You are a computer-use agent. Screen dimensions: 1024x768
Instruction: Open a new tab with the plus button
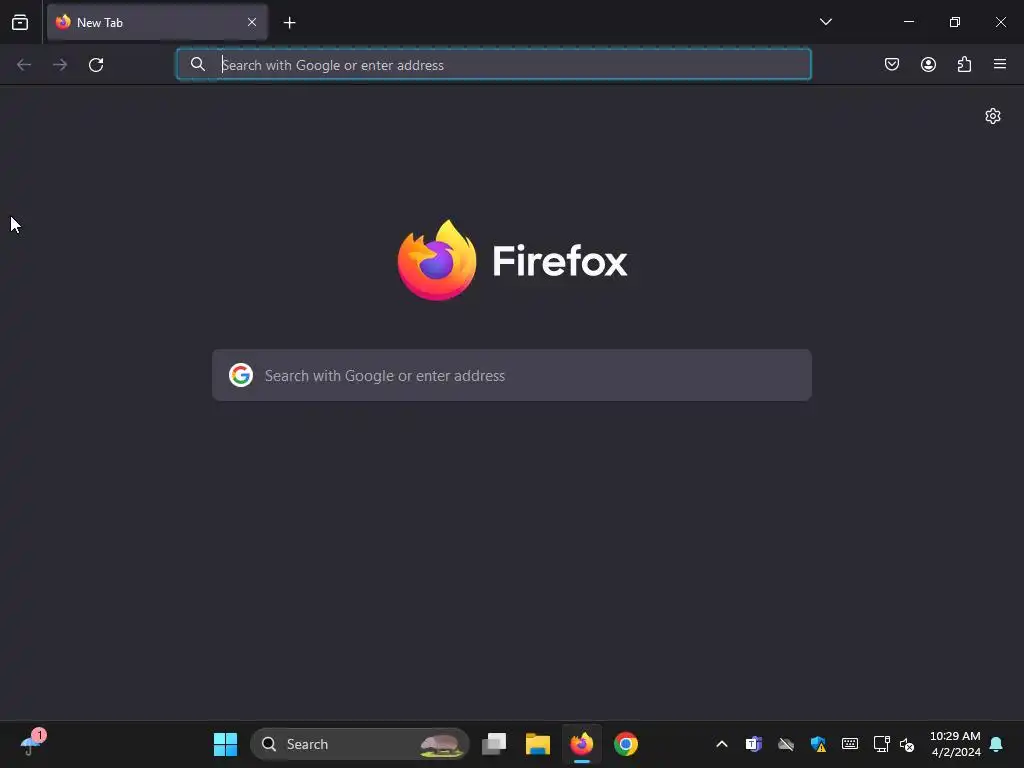(x=289, y=23)
